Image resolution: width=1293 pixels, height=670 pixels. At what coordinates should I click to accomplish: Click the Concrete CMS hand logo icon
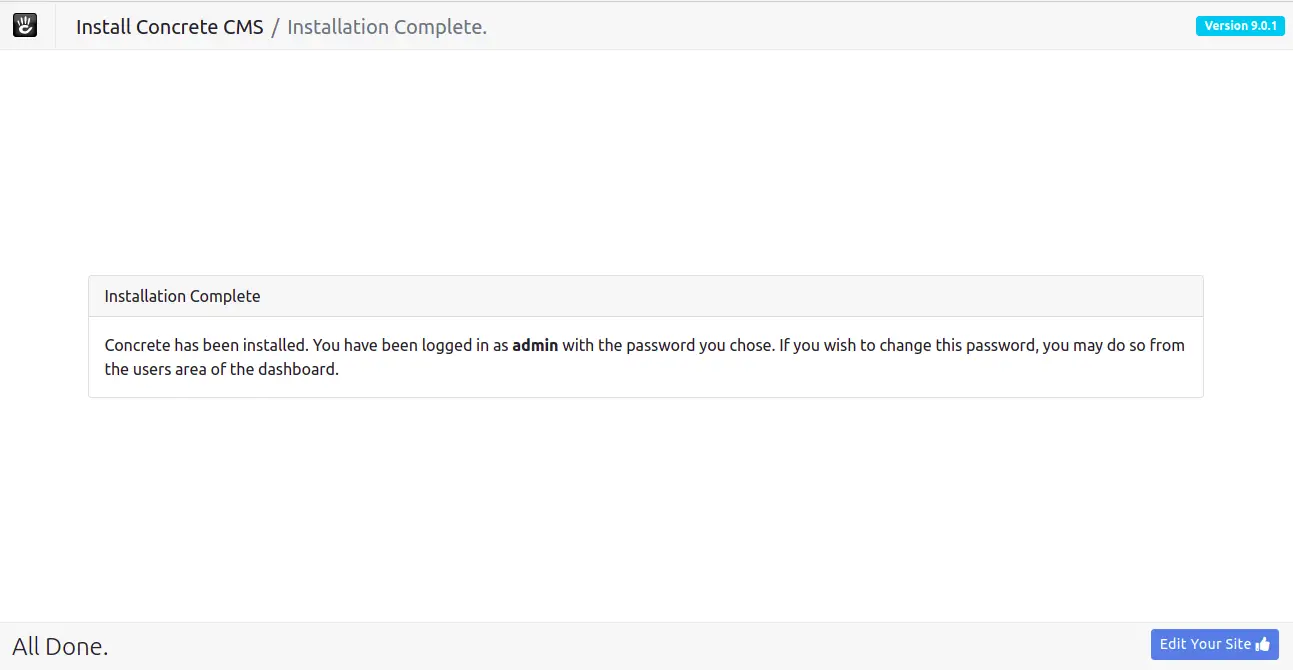pyautogui.click(x=25, y=26)
